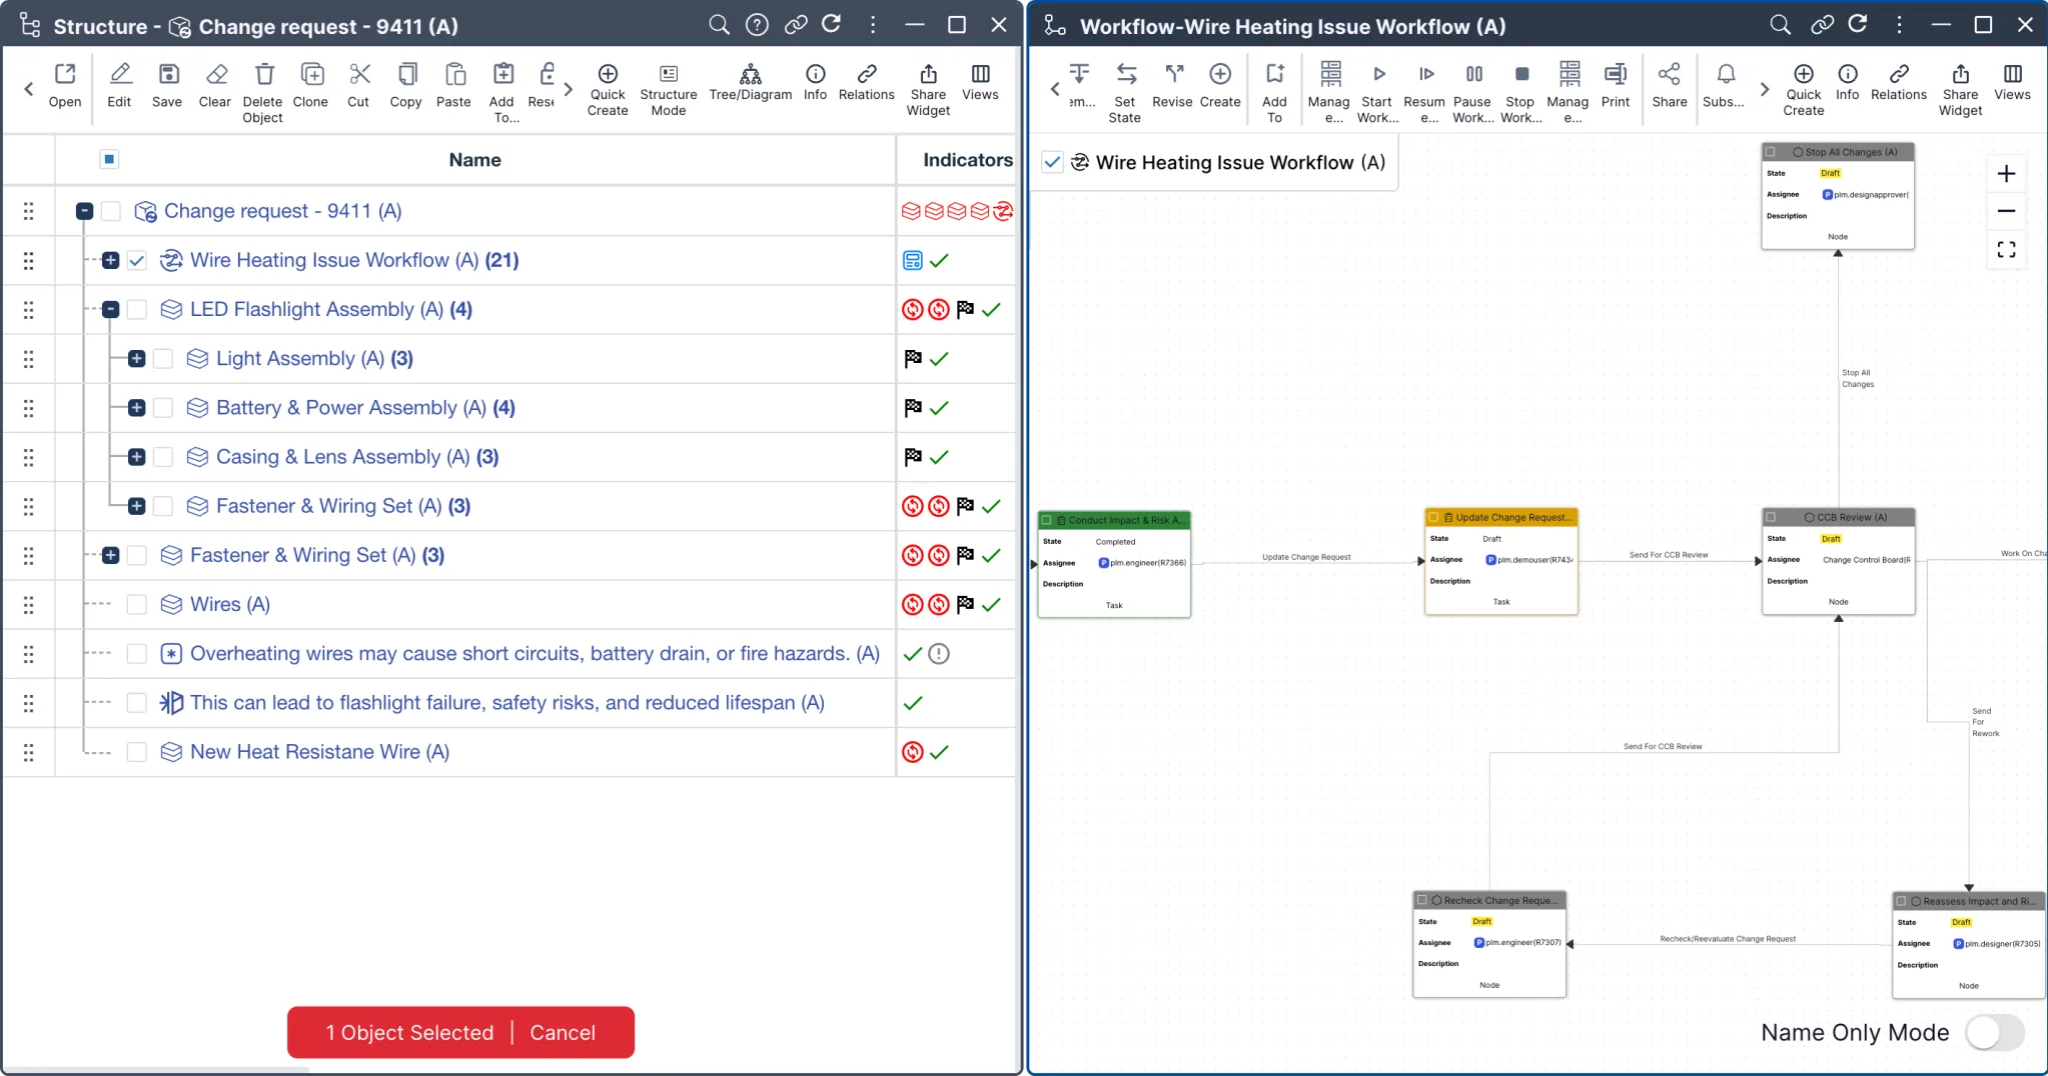Collapse the LED Flashlight Assembly node
Image resolution: width=2048 pixels, height=1076 pixels.
point(111,310)
